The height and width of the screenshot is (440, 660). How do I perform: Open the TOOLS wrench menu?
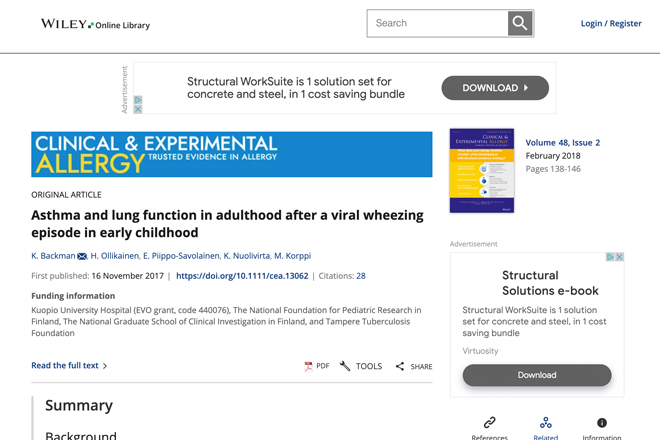tap(345, 366)
